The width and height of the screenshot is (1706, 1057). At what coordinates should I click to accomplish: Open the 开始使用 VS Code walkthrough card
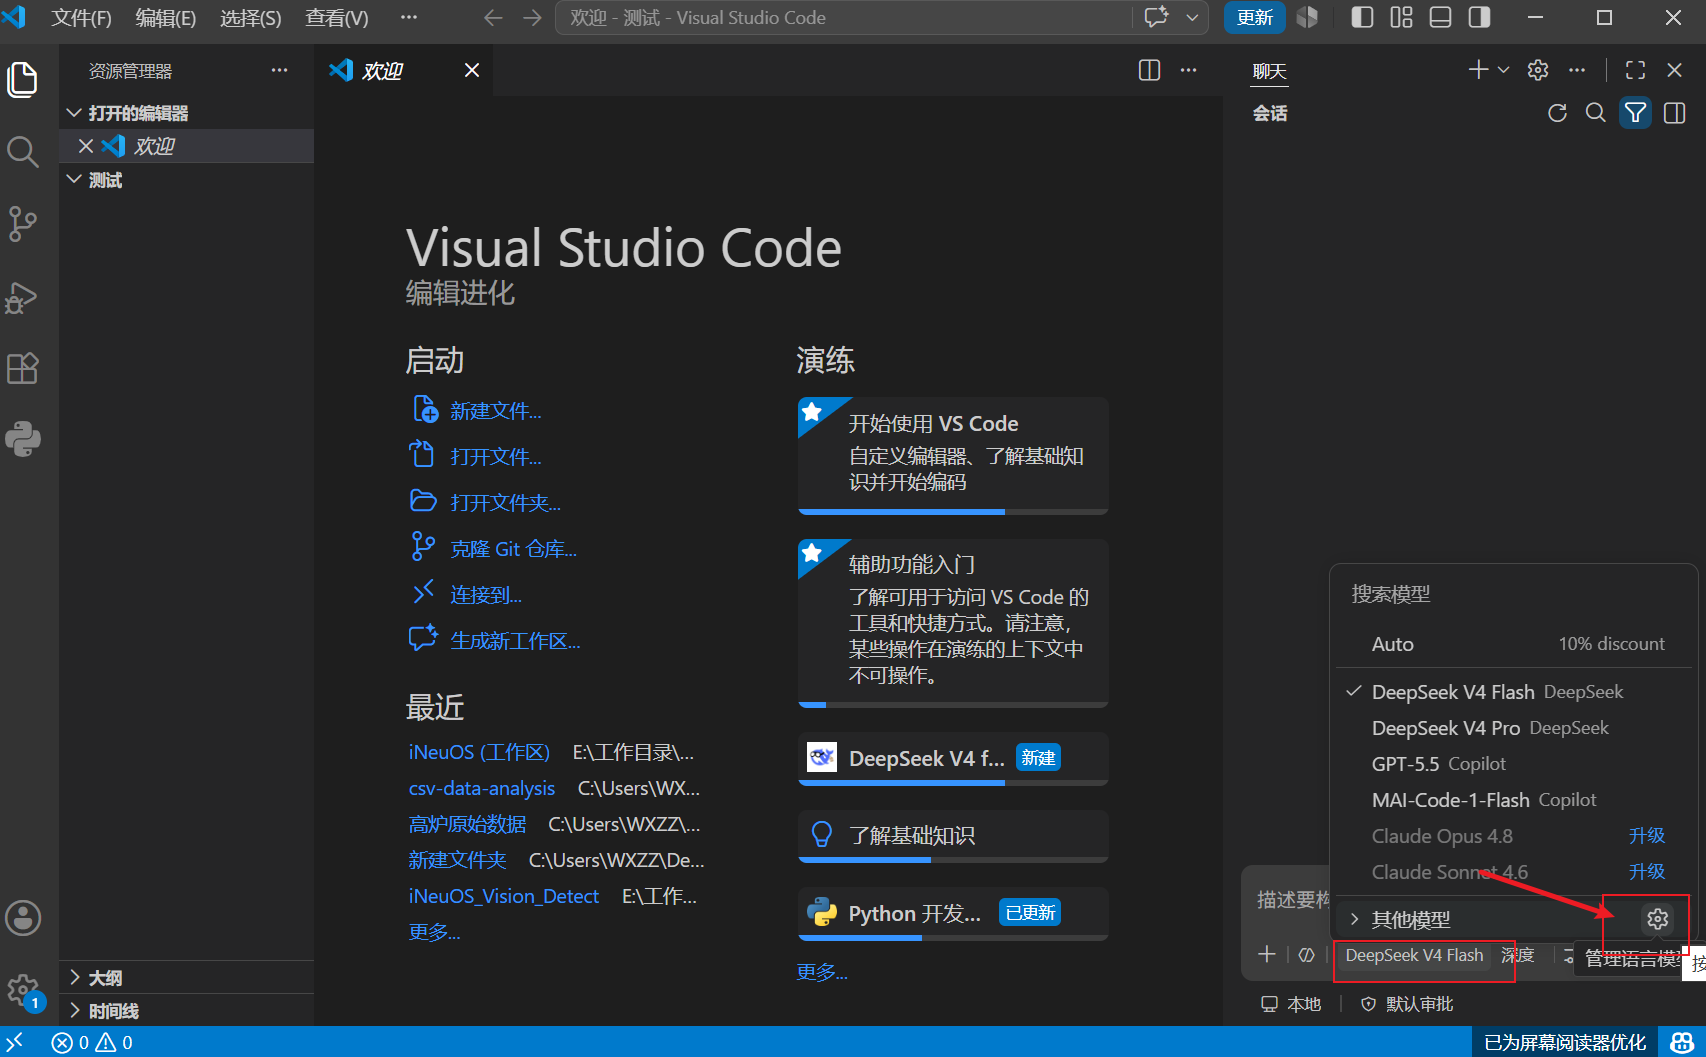[x=953, y=455]
